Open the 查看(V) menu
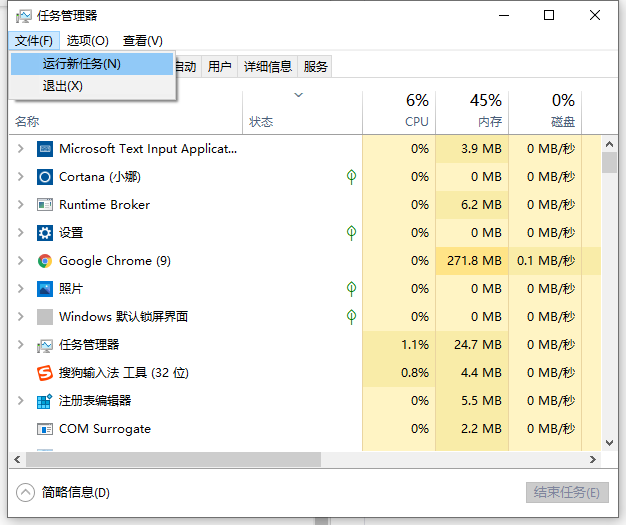The width and height of the screenshot is (626, 525). tap(142, 41)
